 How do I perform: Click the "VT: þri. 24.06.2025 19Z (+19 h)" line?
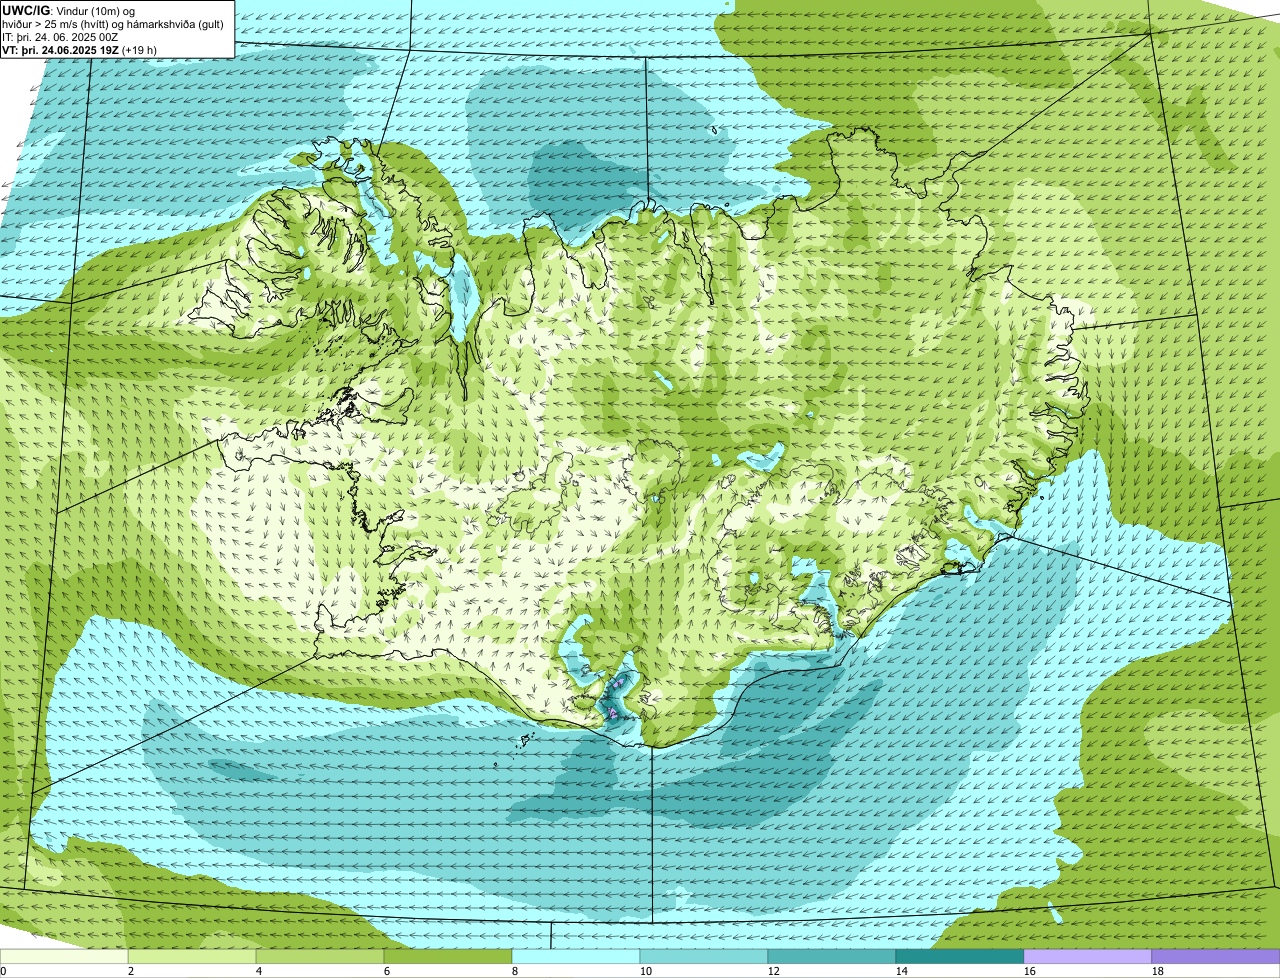tap(81, 49)
